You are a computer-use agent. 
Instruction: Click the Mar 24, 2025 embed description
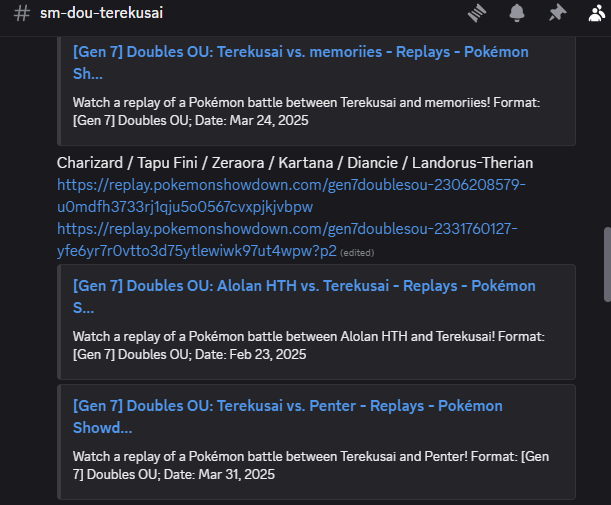click(306, 111)
